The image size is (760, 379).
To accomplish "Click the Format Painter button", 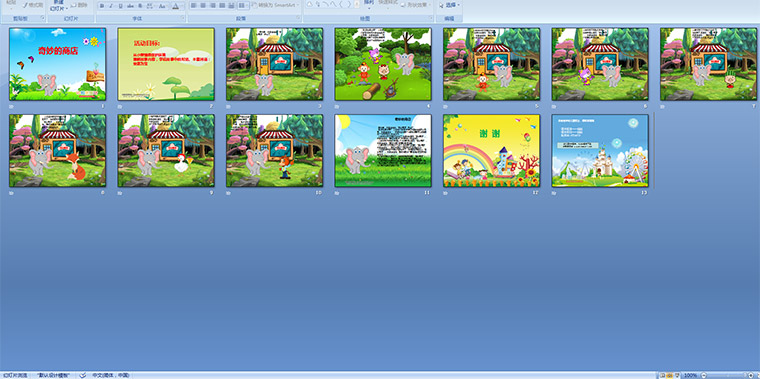I will pos(32,5).
